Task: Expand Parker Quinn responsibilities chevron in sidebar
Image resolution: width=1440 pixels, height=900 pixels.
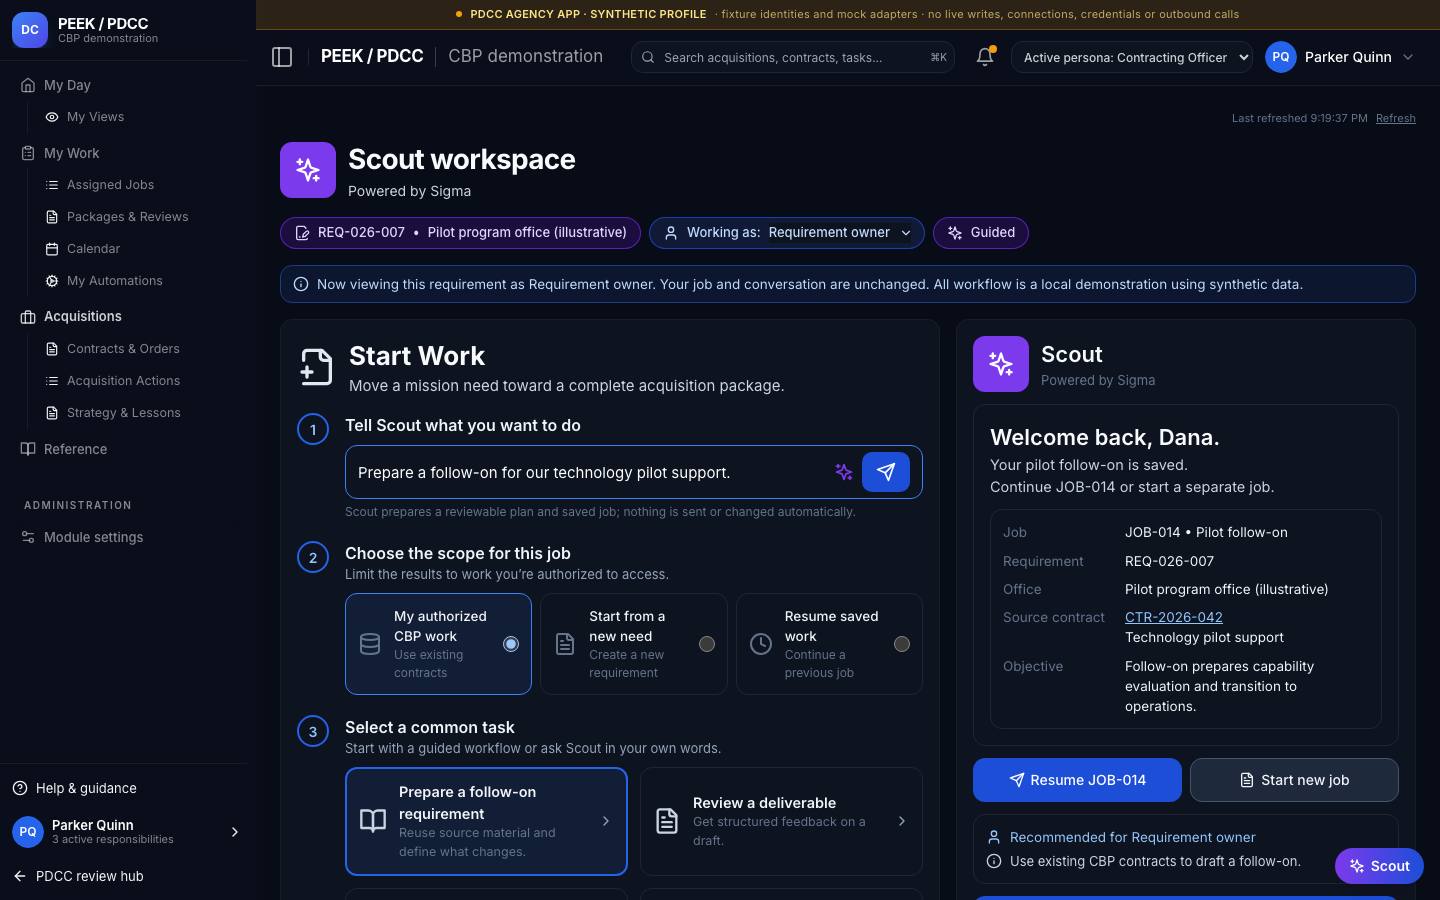Action: click(235, 832)
